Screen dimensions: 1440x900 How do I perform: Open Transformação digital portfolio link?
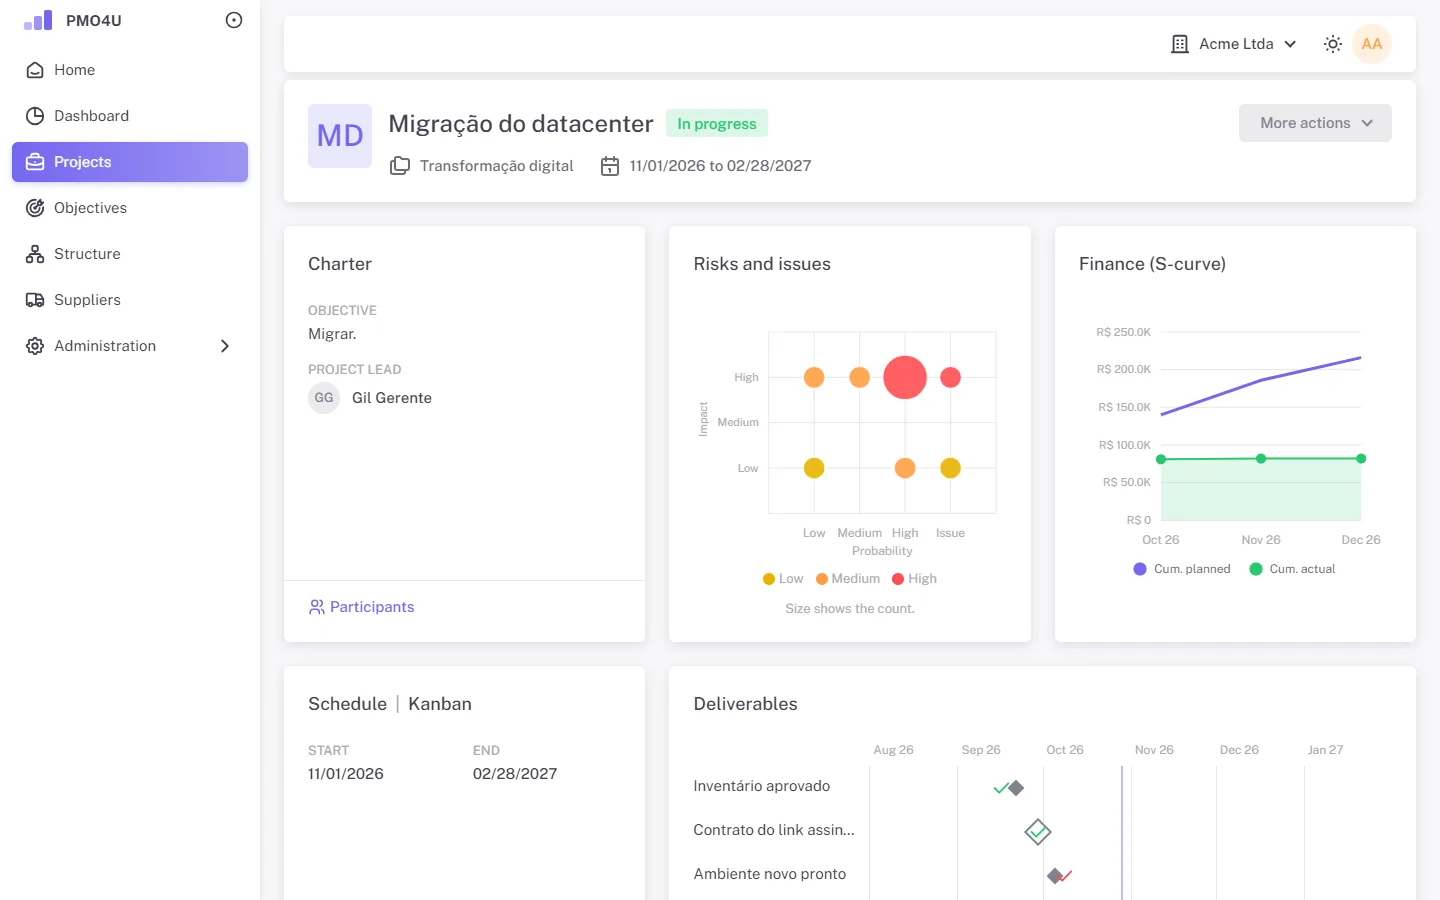point(496,166)
